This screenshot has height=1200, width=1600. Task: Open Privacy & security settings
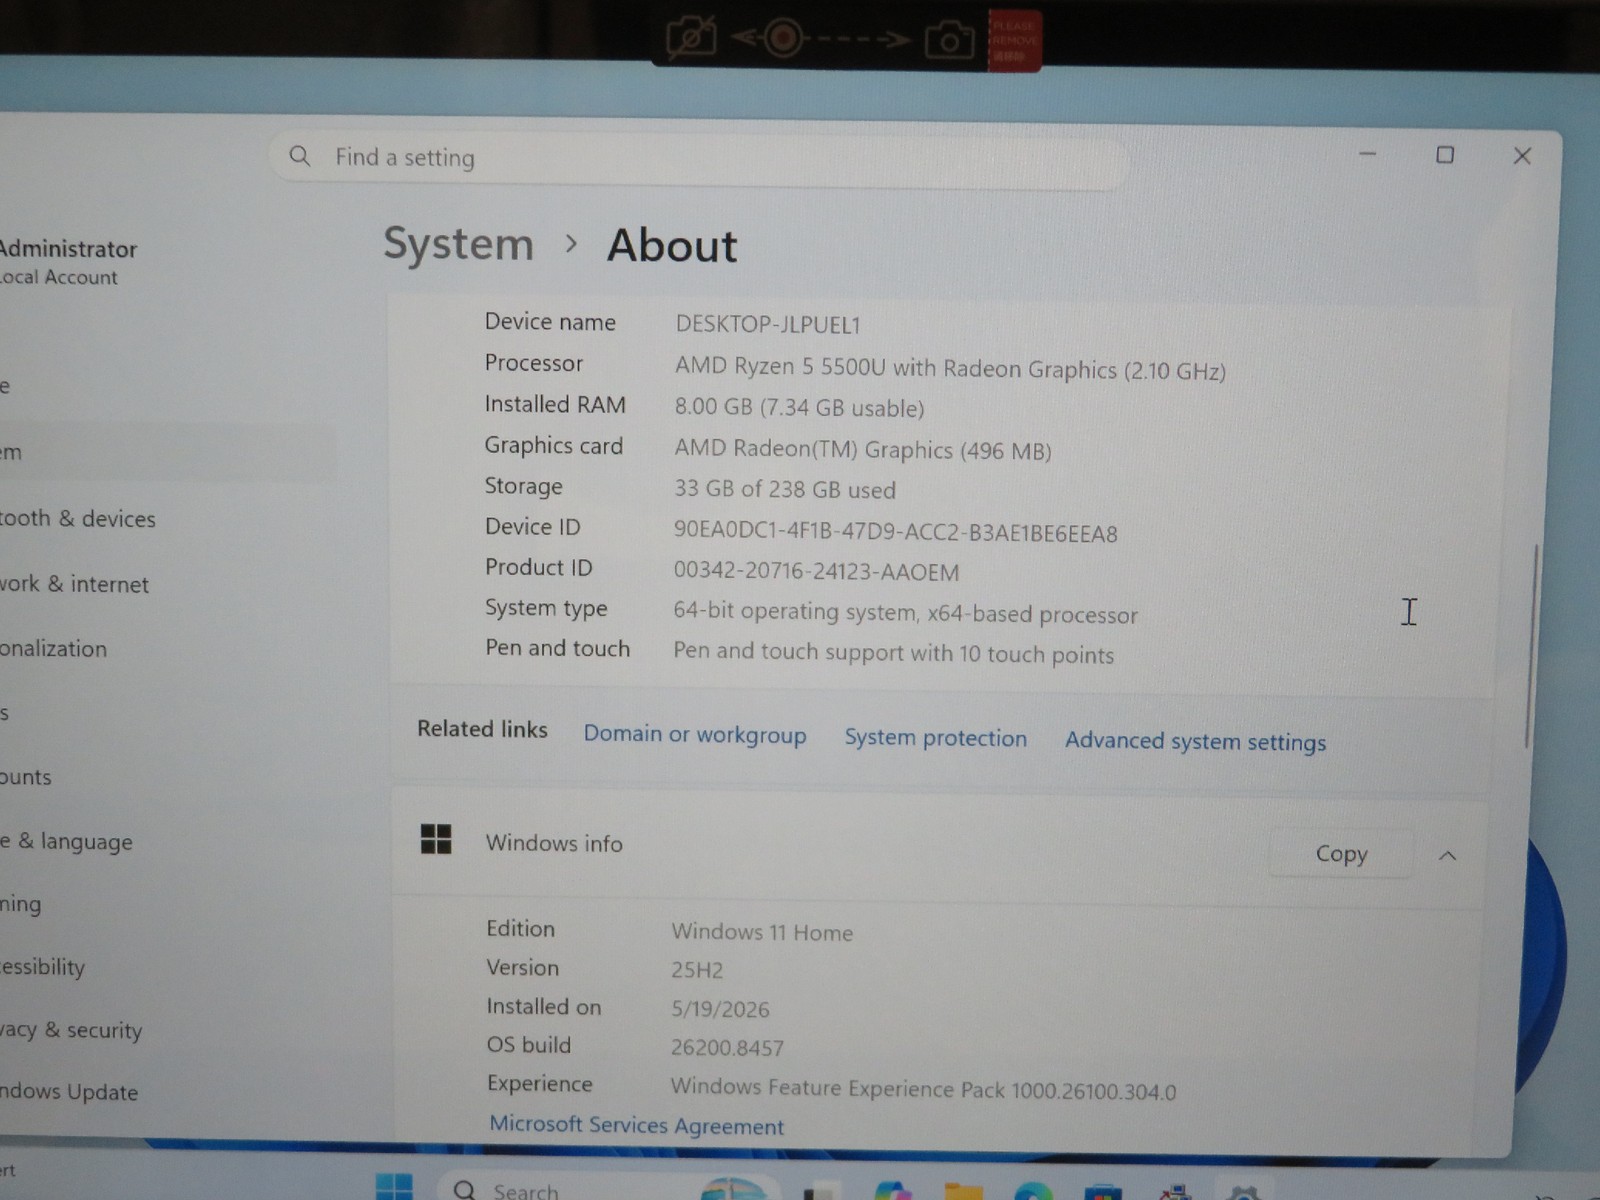[x=71, y=1030]
